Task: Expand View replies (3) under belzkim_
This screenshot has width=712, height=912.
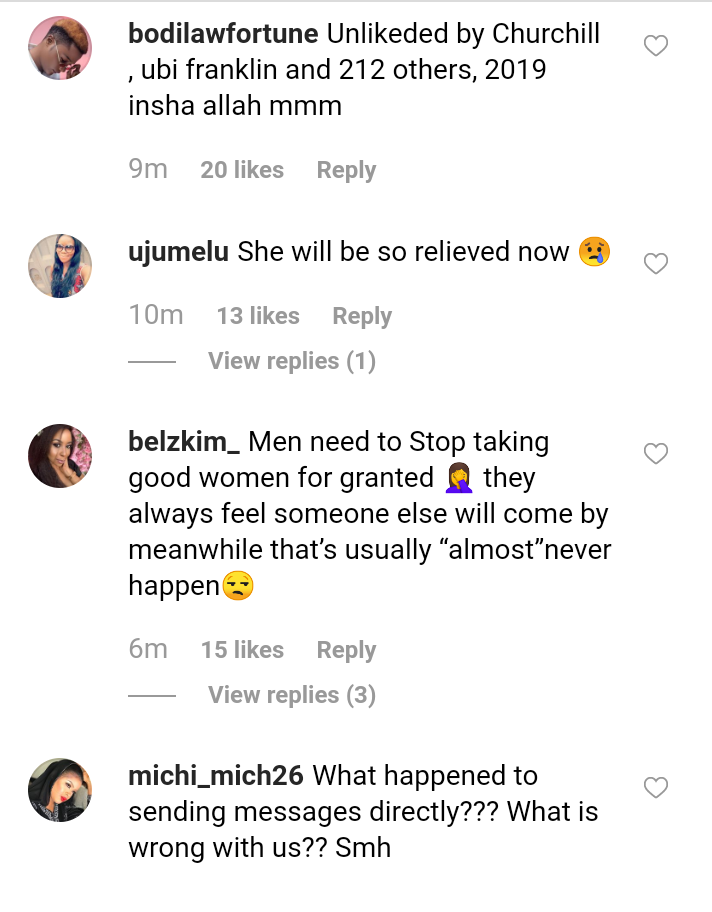Action: (x=291, y=695)
